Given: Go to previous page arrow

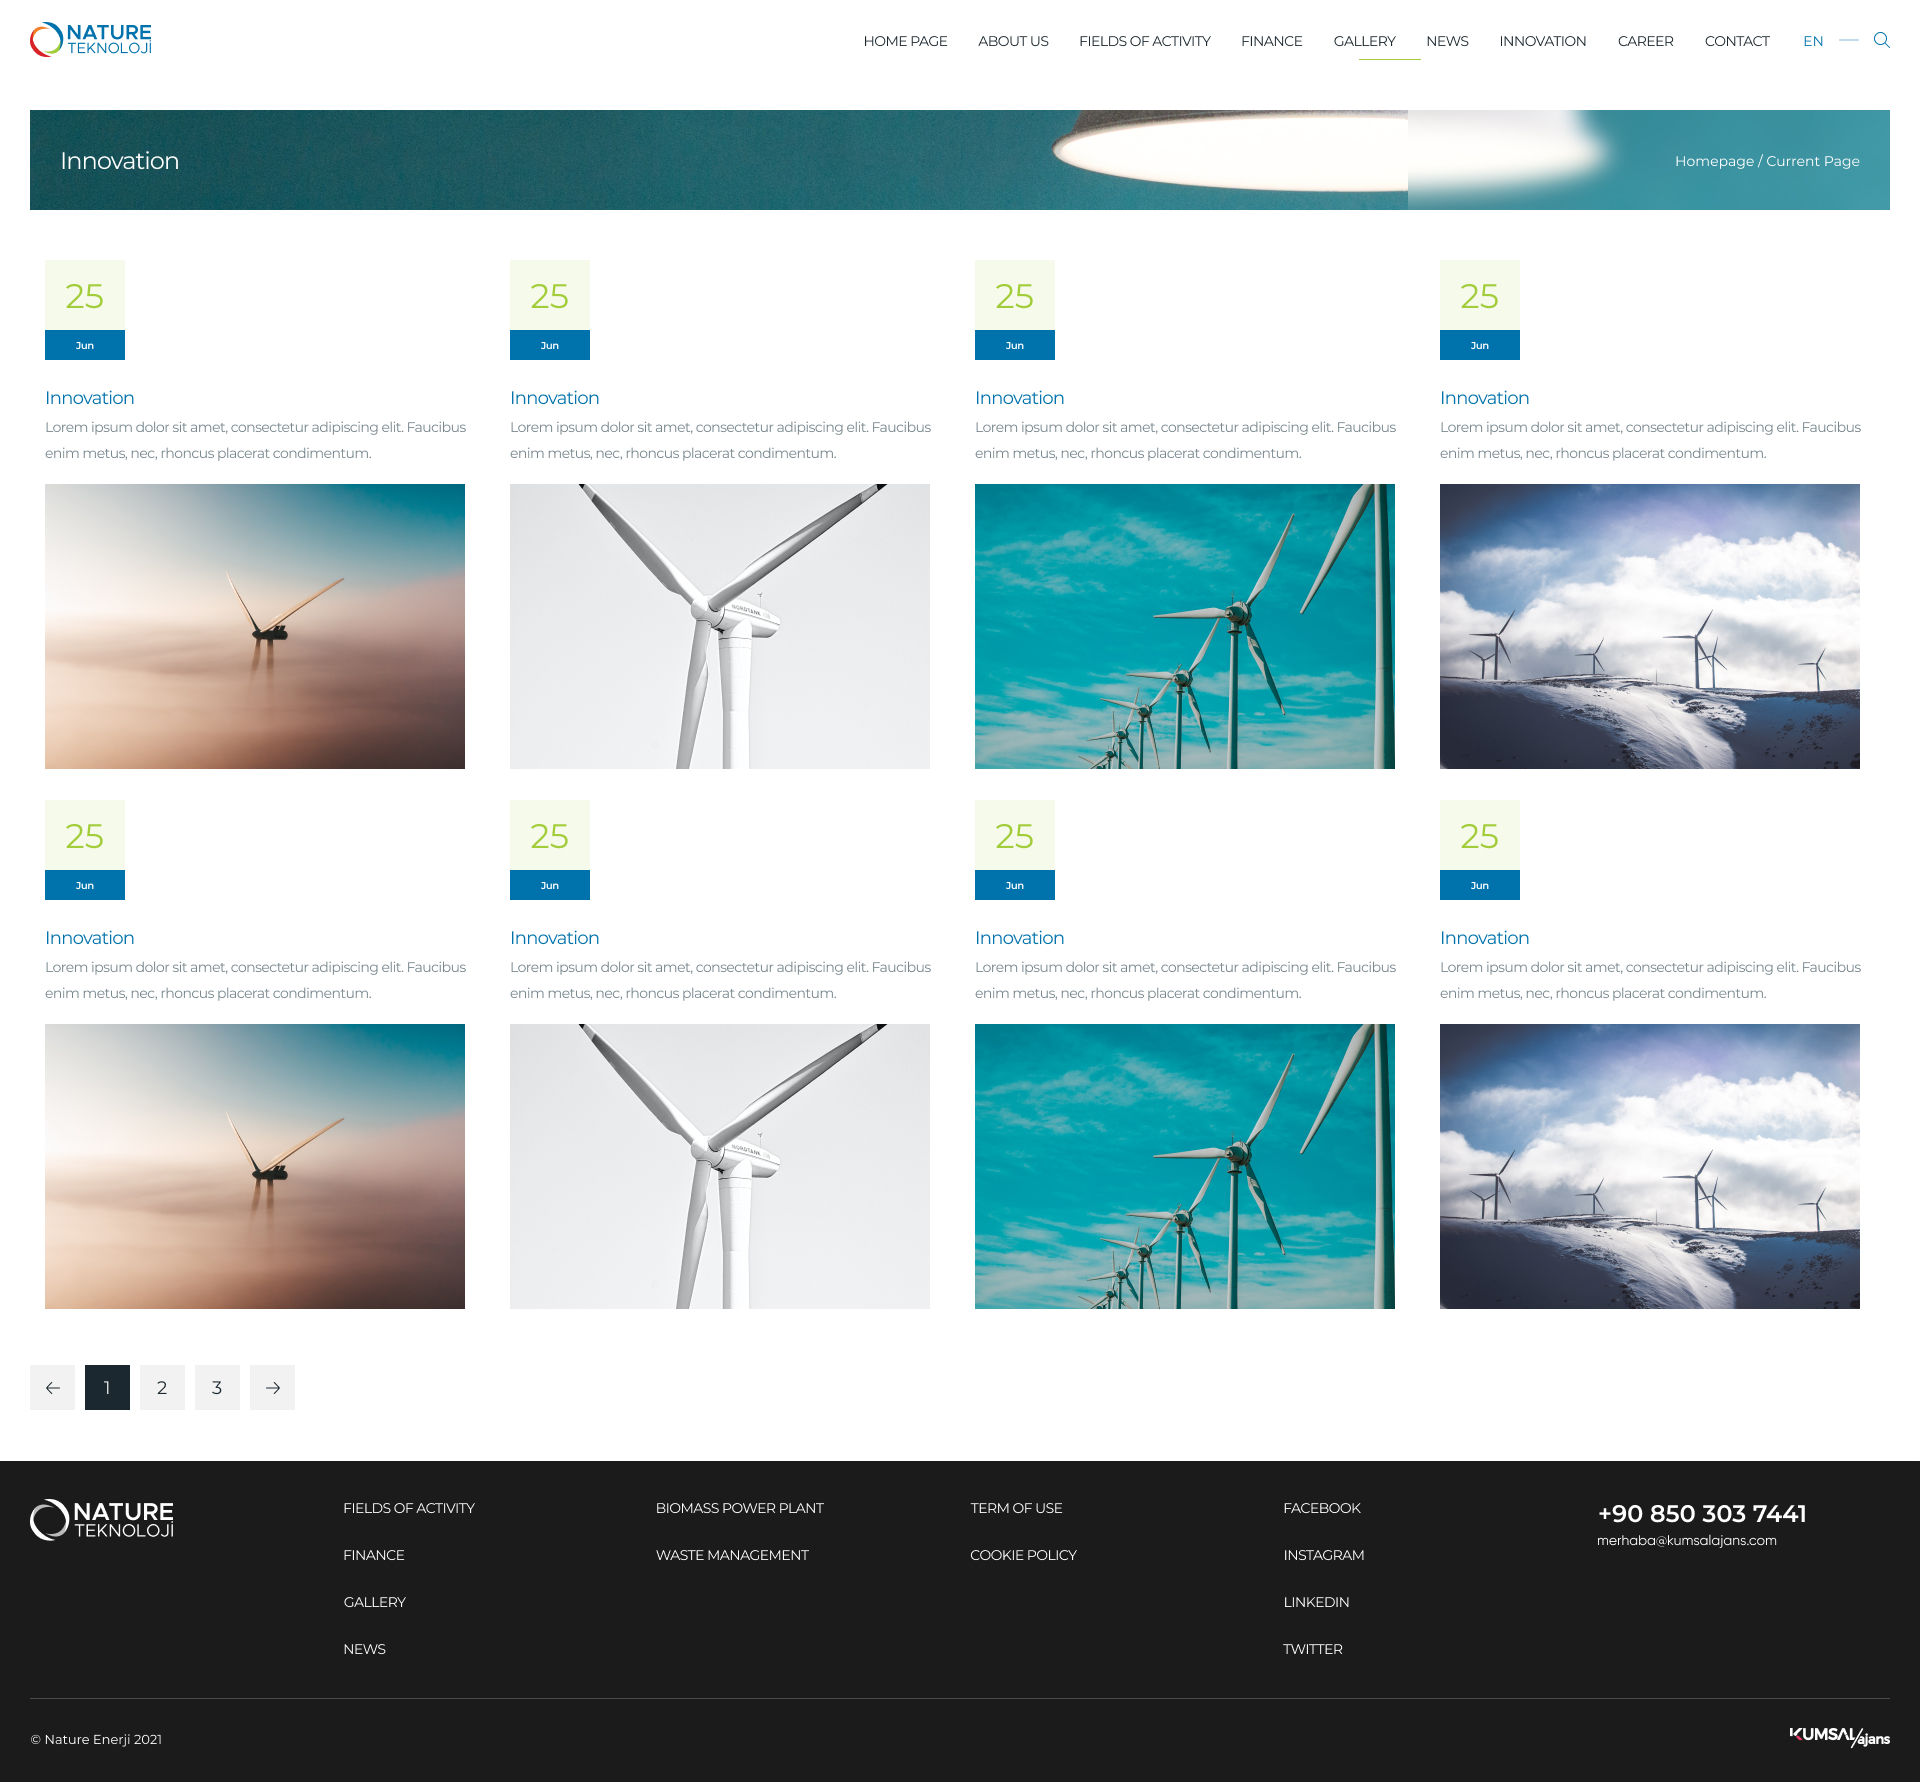Looking at the screenshot, I should (x=52, y=1387).
